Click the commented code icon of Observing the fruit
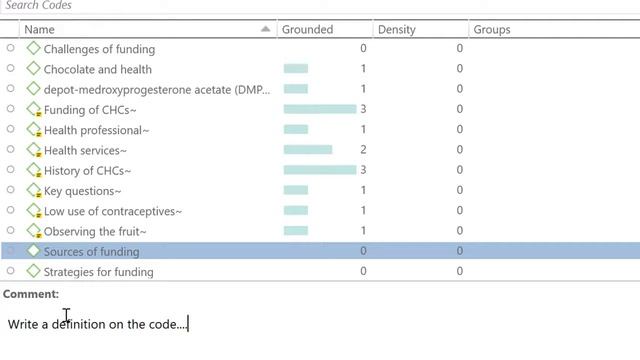640x360 pixels. tap(34, 231)
